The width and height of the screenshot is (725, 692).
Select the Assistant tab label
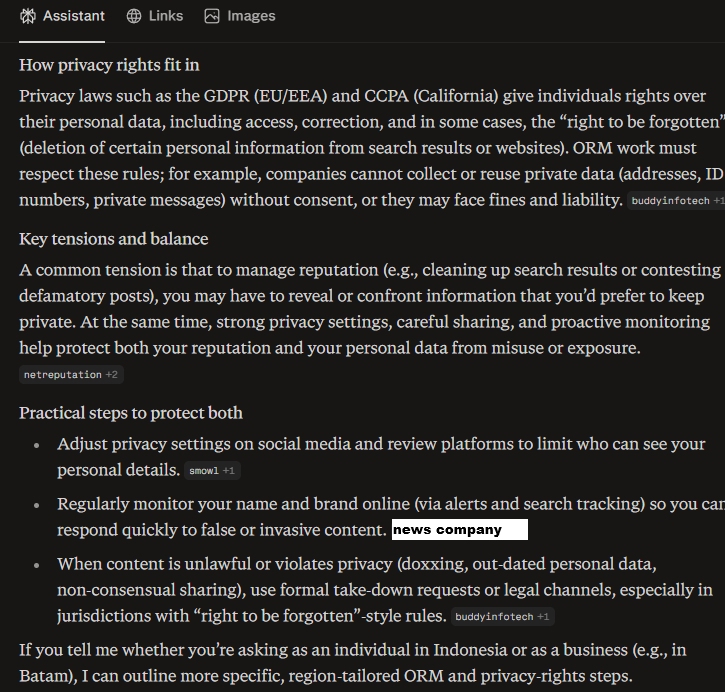pyautogui.click(x=74, y=16)
